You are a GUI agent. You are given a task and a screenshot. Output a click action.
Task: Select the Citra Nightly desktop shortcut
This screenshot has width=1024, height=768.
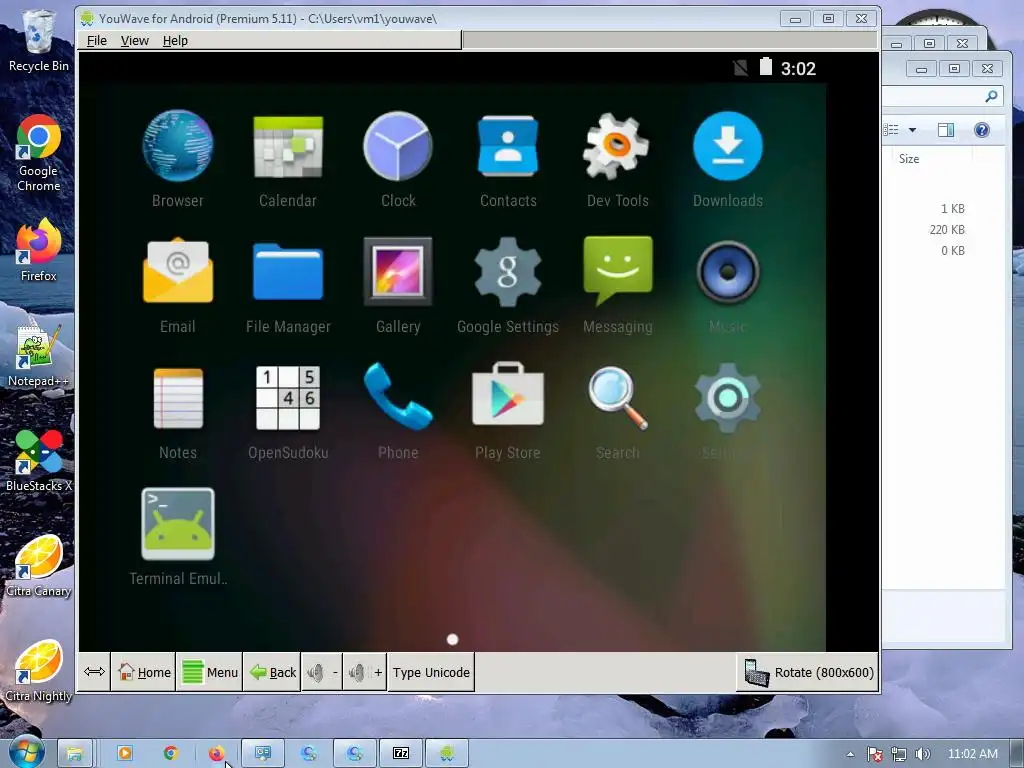coord(38,671)
